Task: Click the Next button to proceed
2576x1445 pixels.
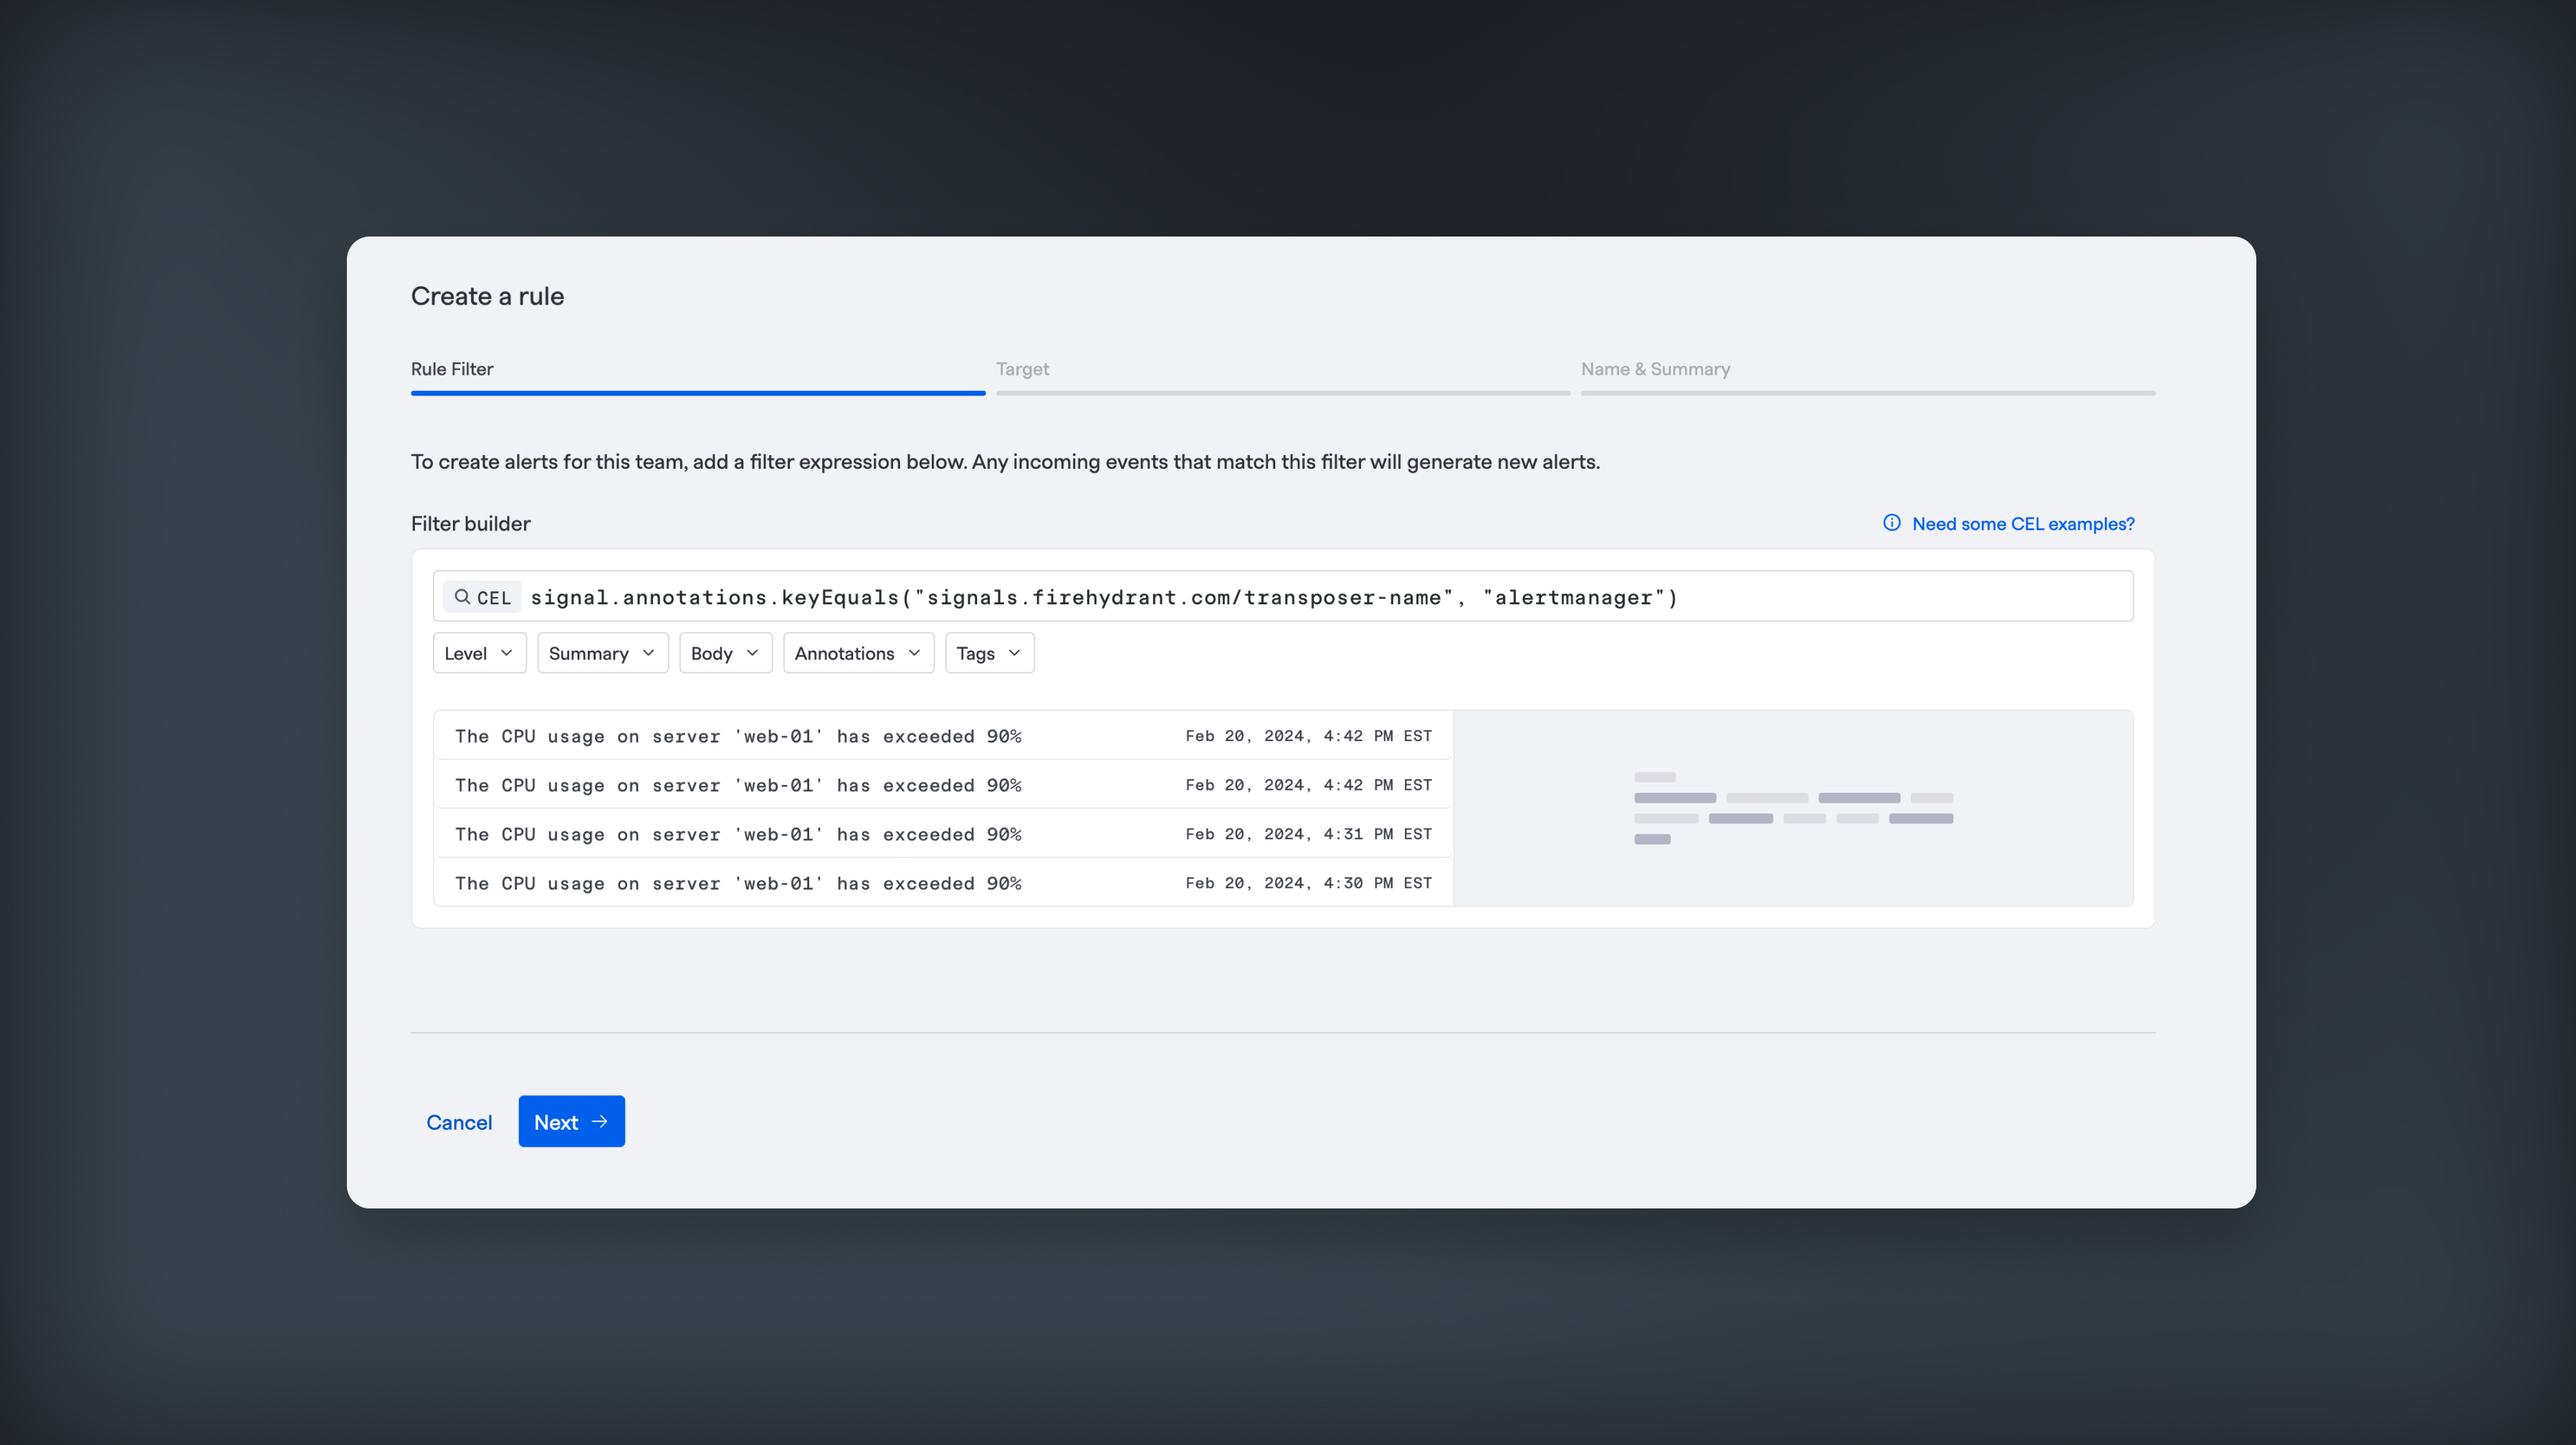Action: pyautogui.click(x=571, y=1121)
